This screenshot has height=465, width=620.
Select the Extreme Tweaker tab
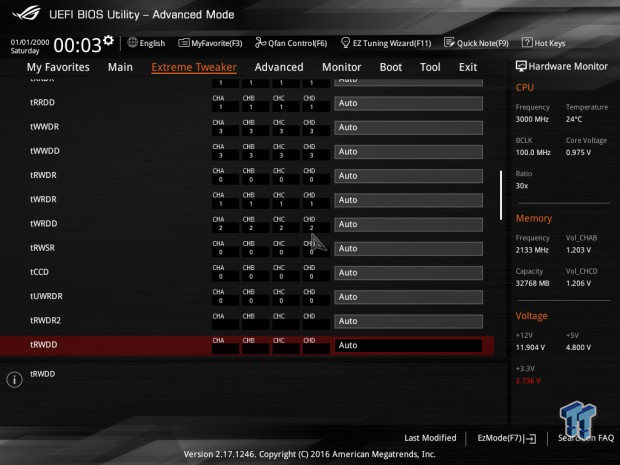click(x=194, y=67)
